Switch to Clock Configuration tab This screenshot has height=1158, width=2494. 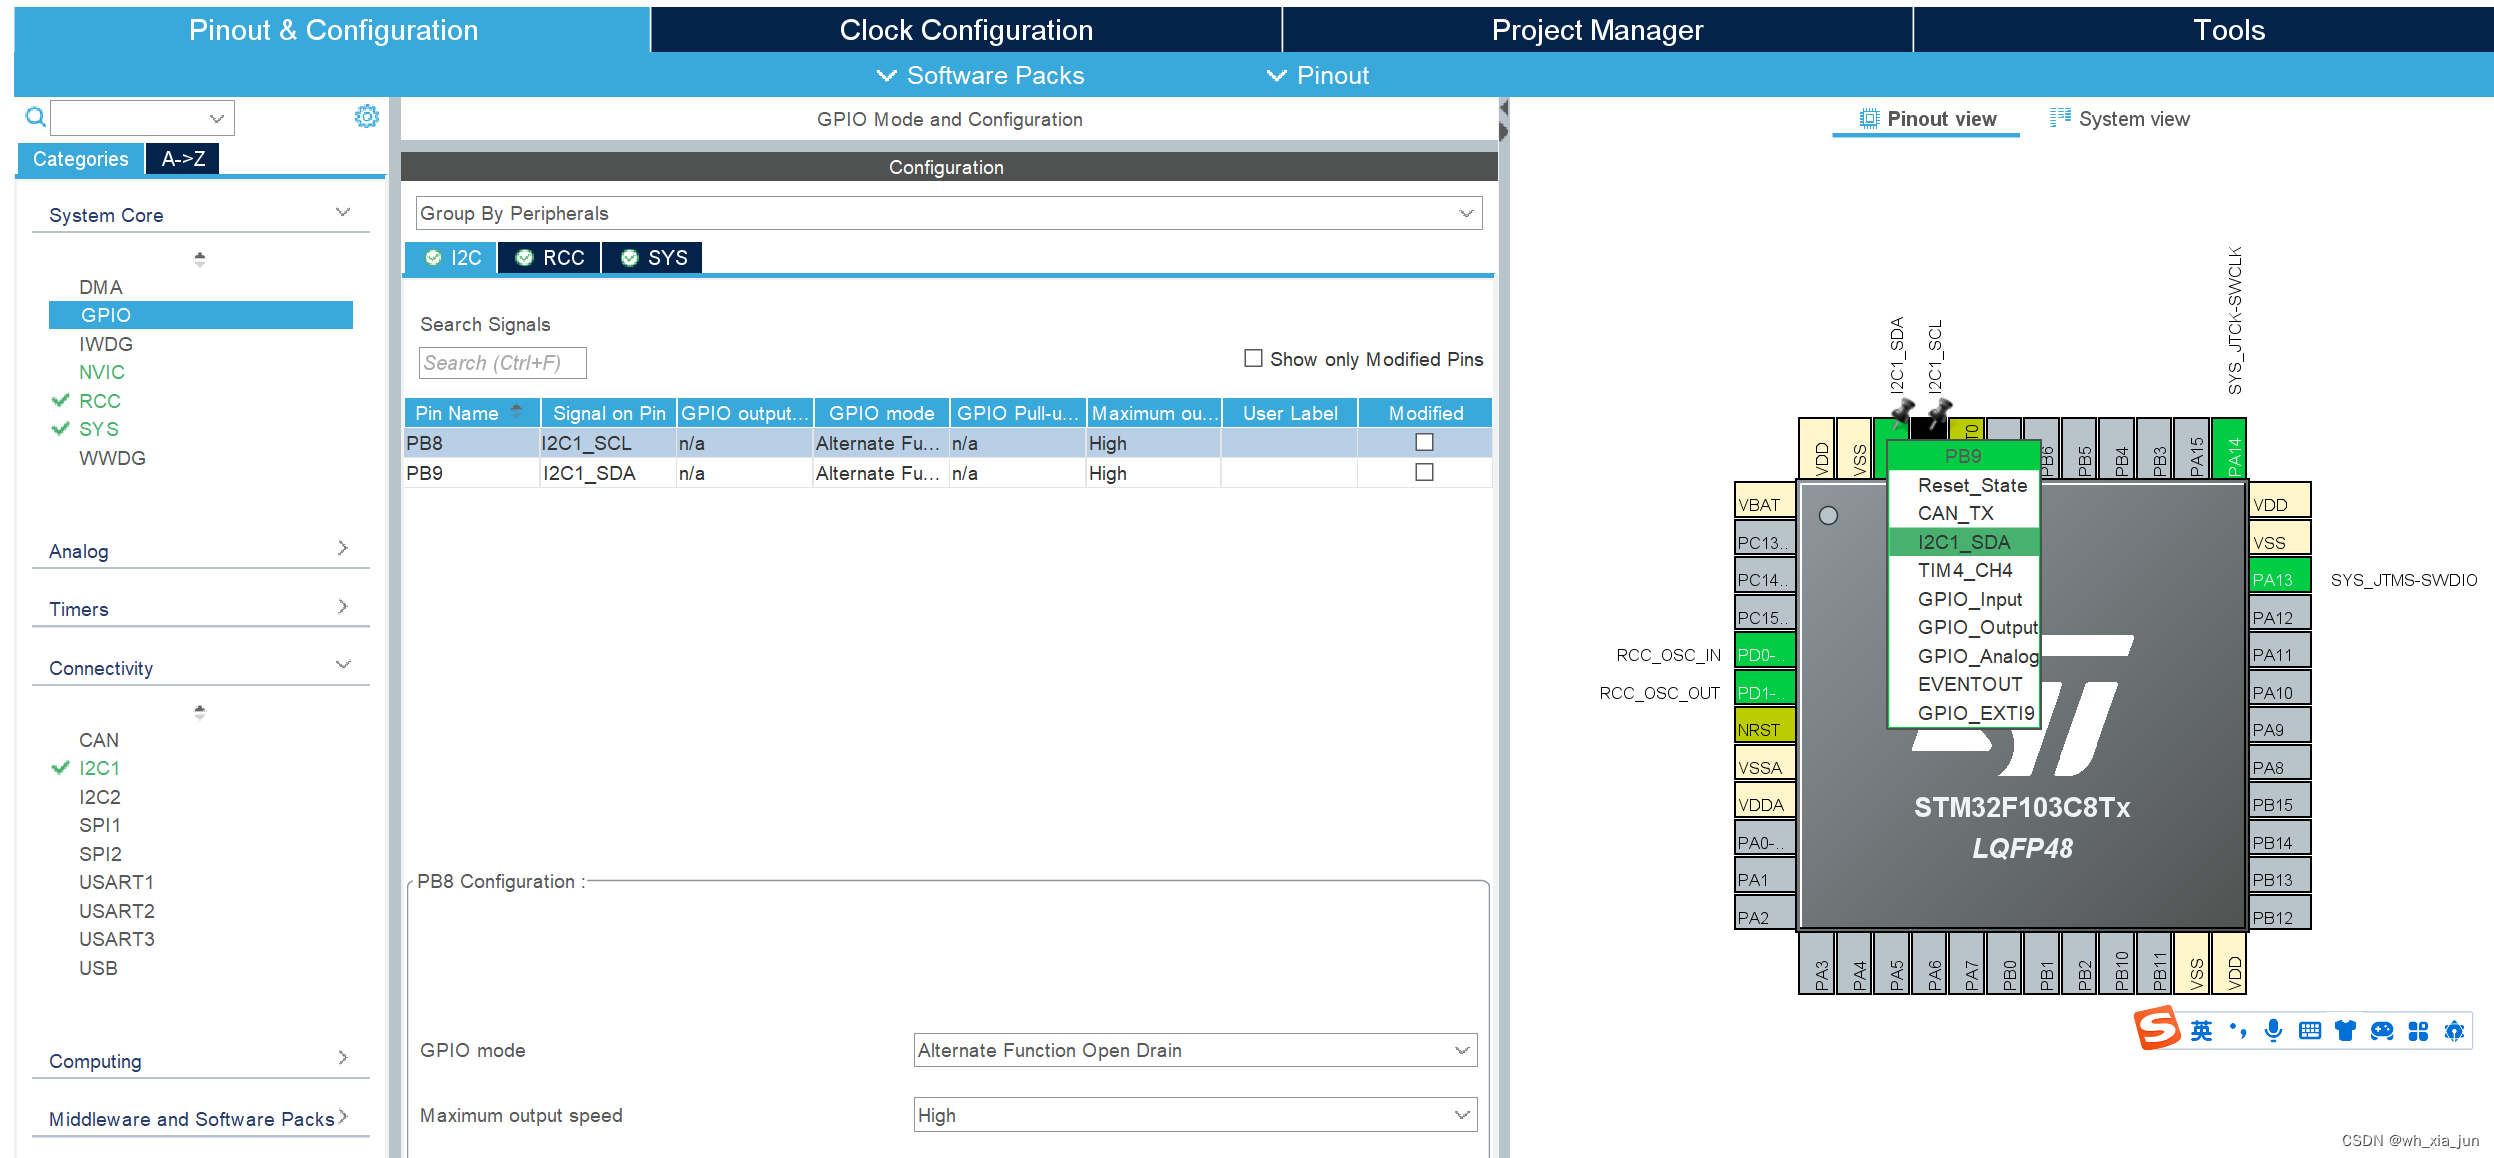[965, 30]
